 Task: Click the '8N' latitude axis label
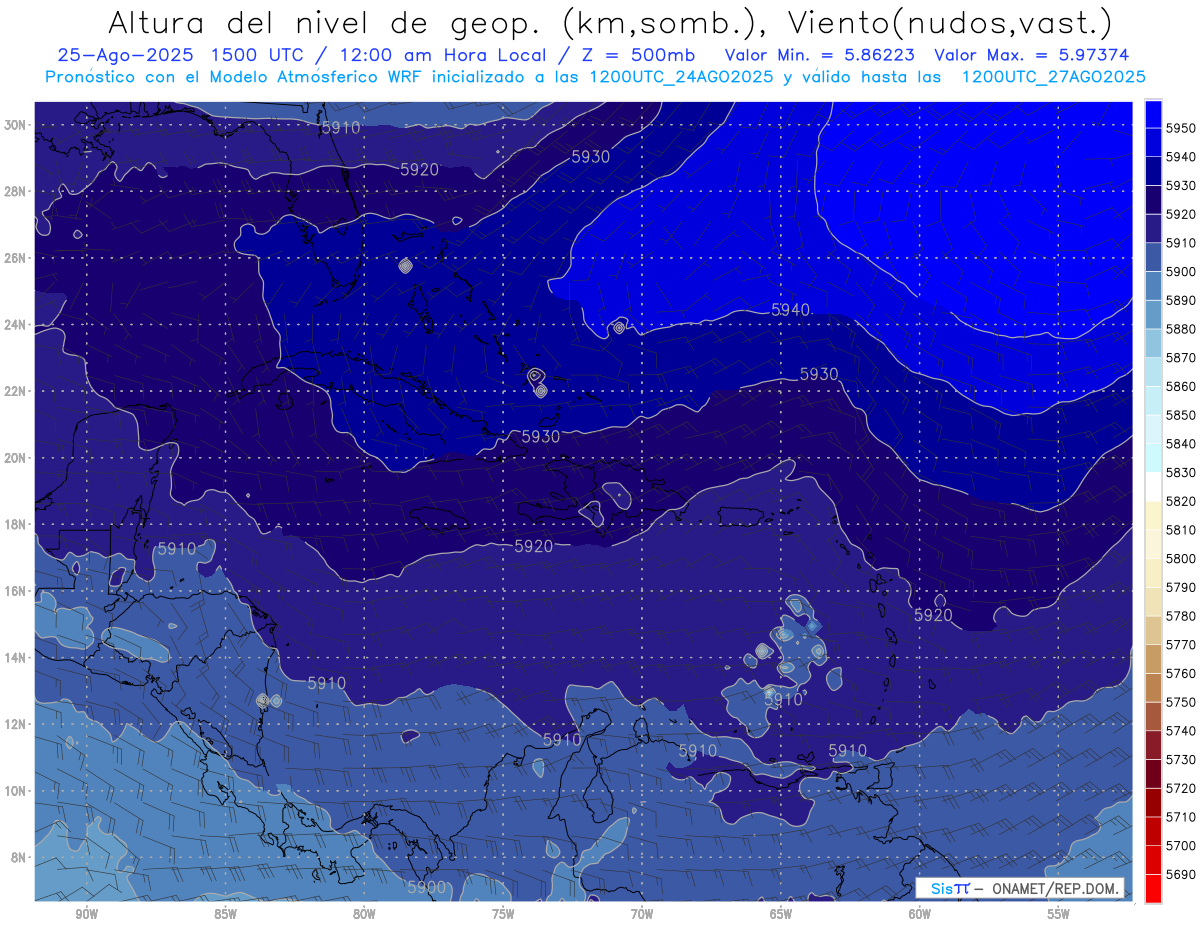tap(17, 857)
